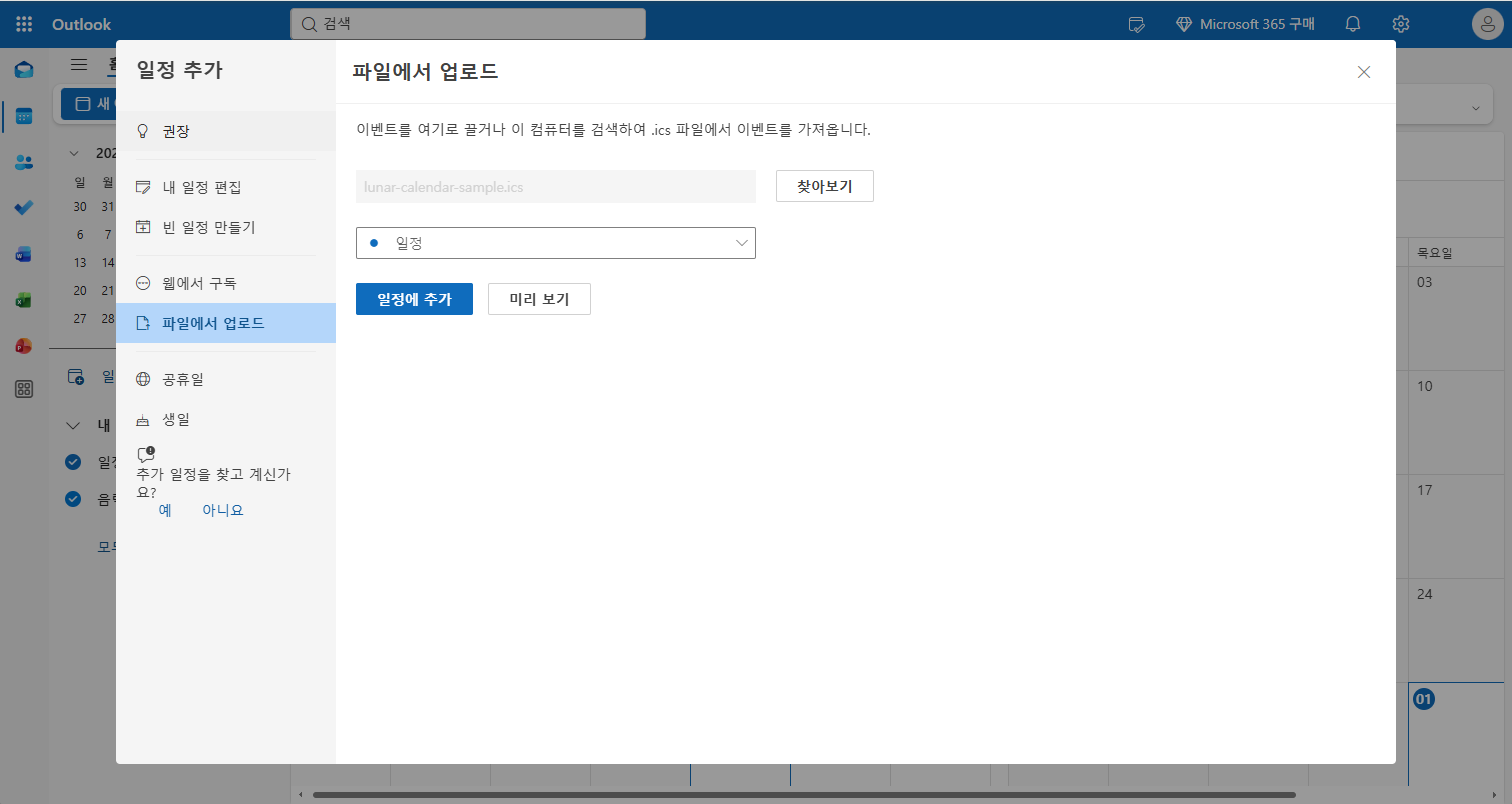Screen dimensions: 1512x804
Task: Select 웹에서 구독 option
Action: coord(226,283)
